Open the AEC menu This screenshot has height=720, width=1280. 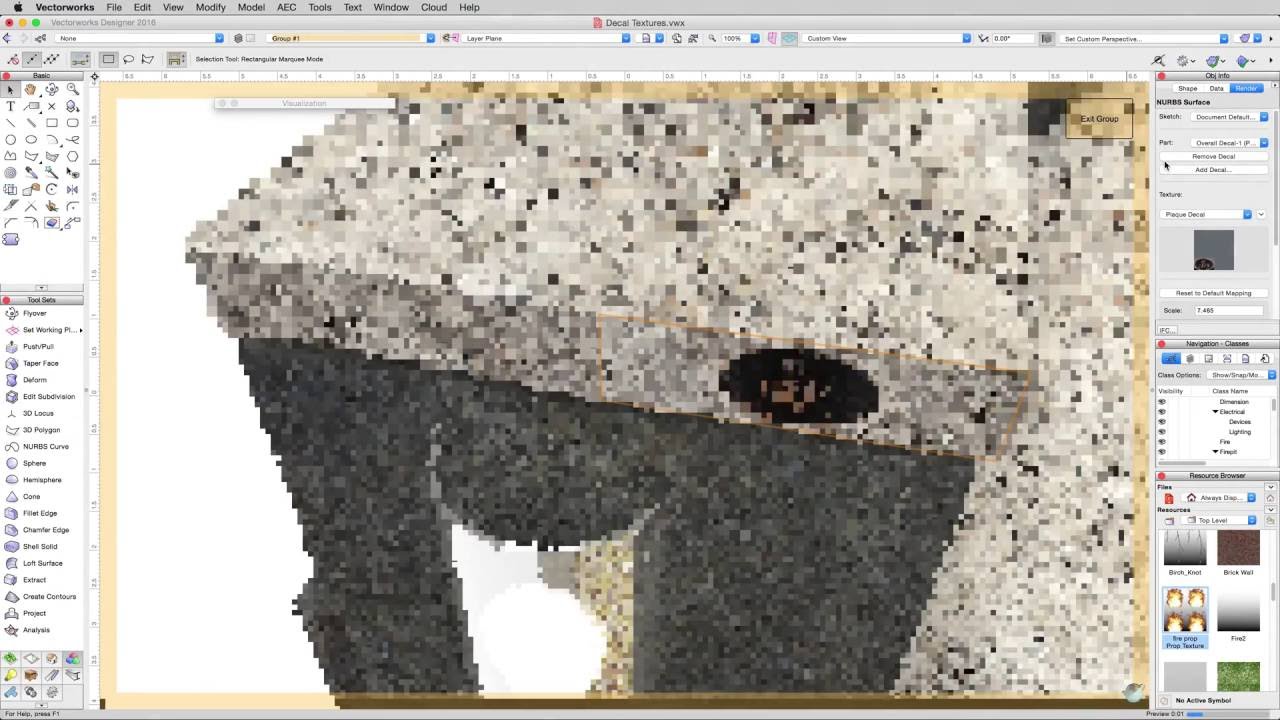tap(286, 7)
